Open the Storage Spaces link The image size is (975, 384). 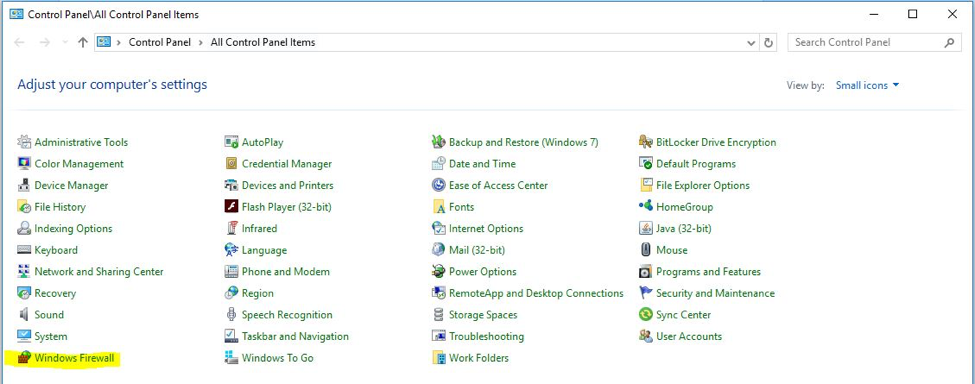tap(483, 314)
